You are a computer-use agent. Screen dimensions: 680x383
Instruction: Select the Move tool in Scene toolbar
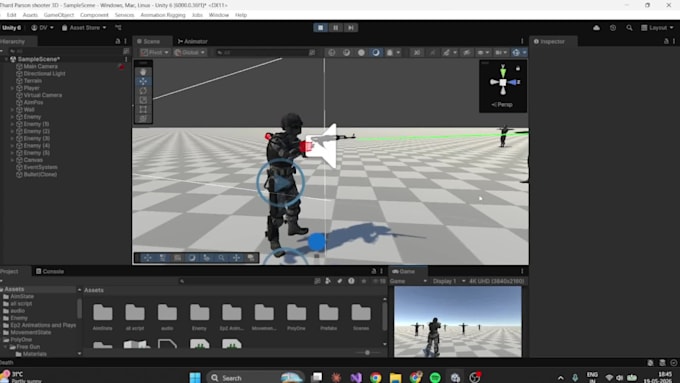143,81
